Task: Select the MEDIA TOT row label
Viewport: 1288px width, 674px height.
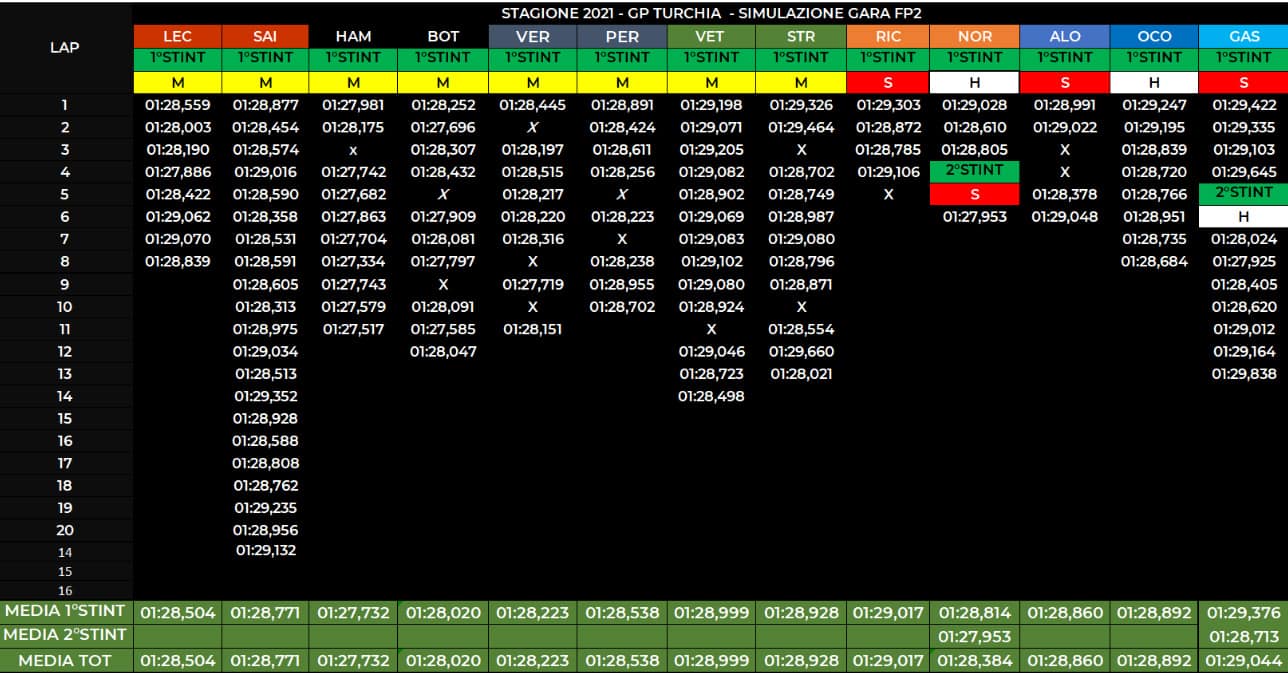Action: (x=65, y=660)
